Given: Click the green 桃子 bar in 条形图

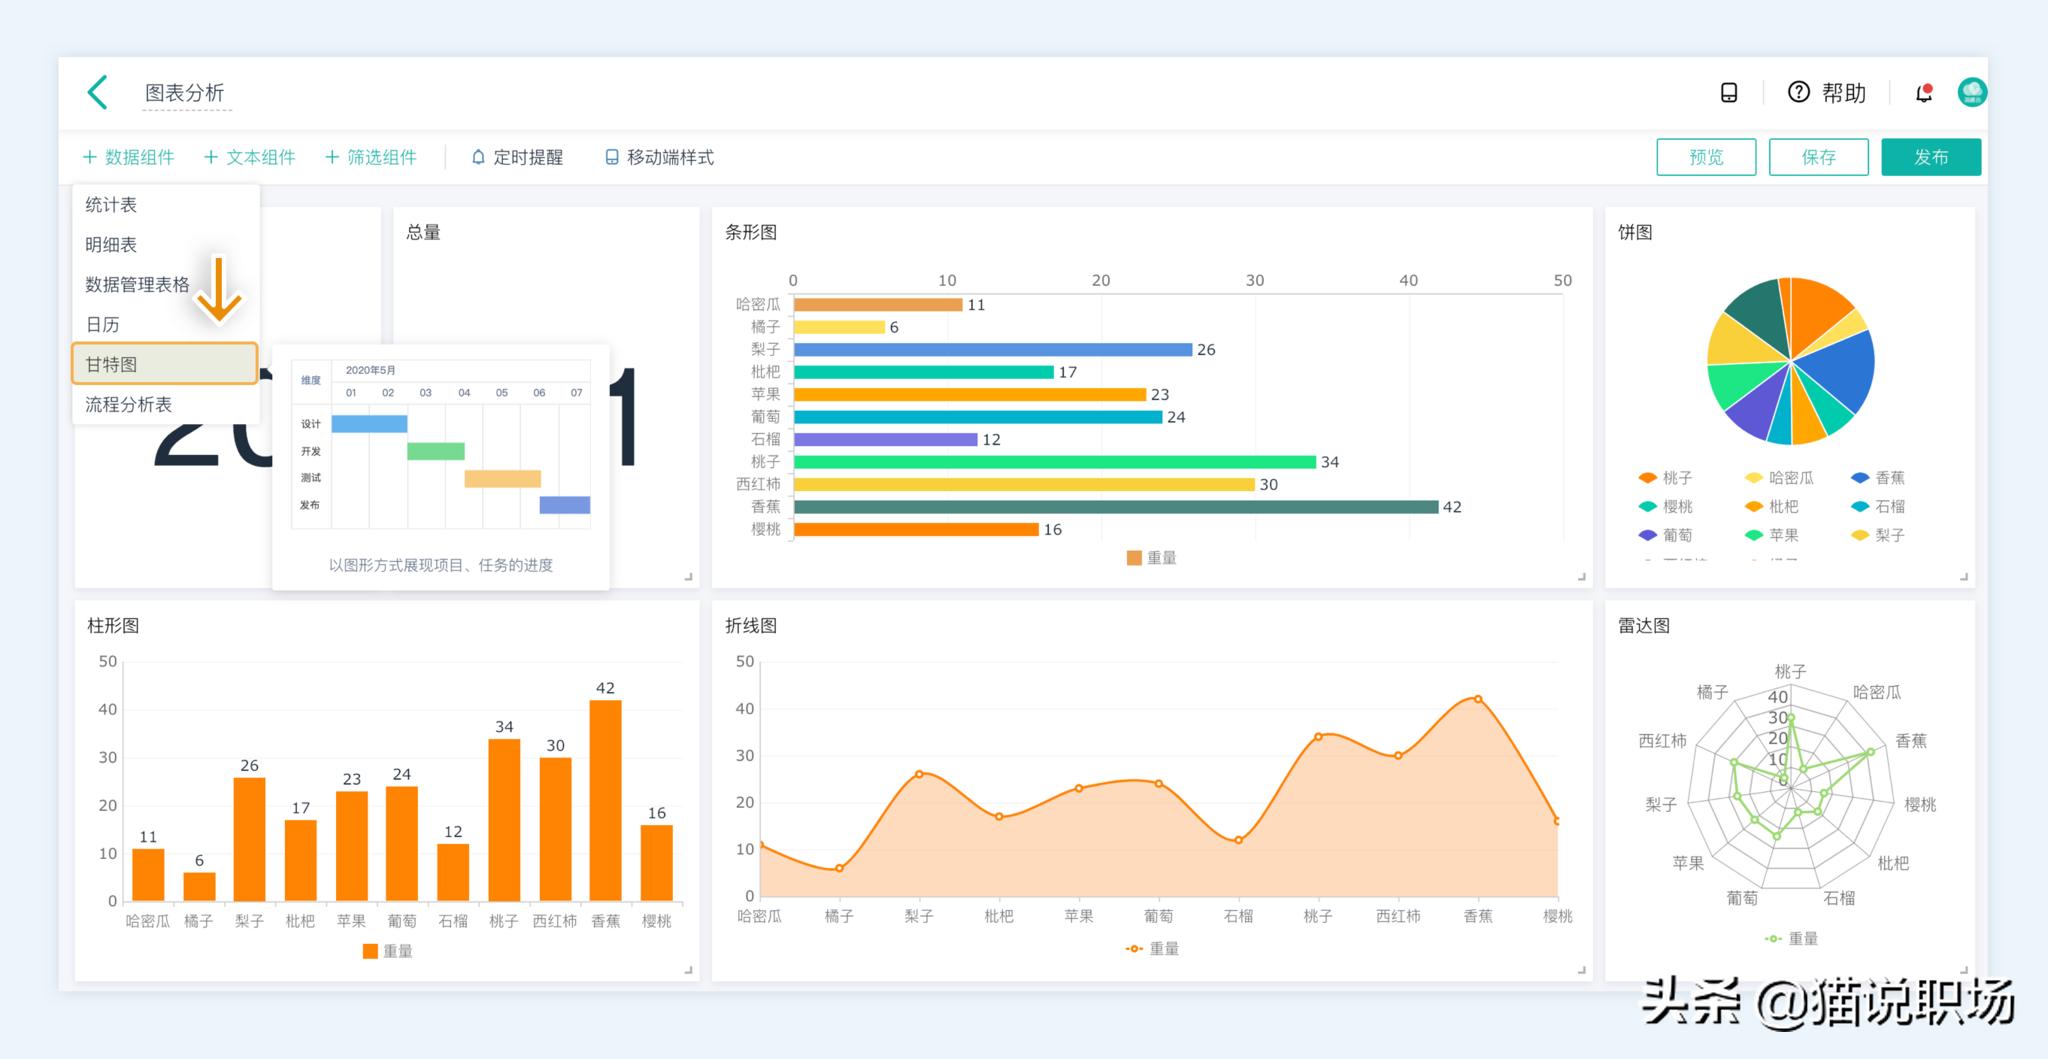Looking at the screenshot, I should point(1054,462).
